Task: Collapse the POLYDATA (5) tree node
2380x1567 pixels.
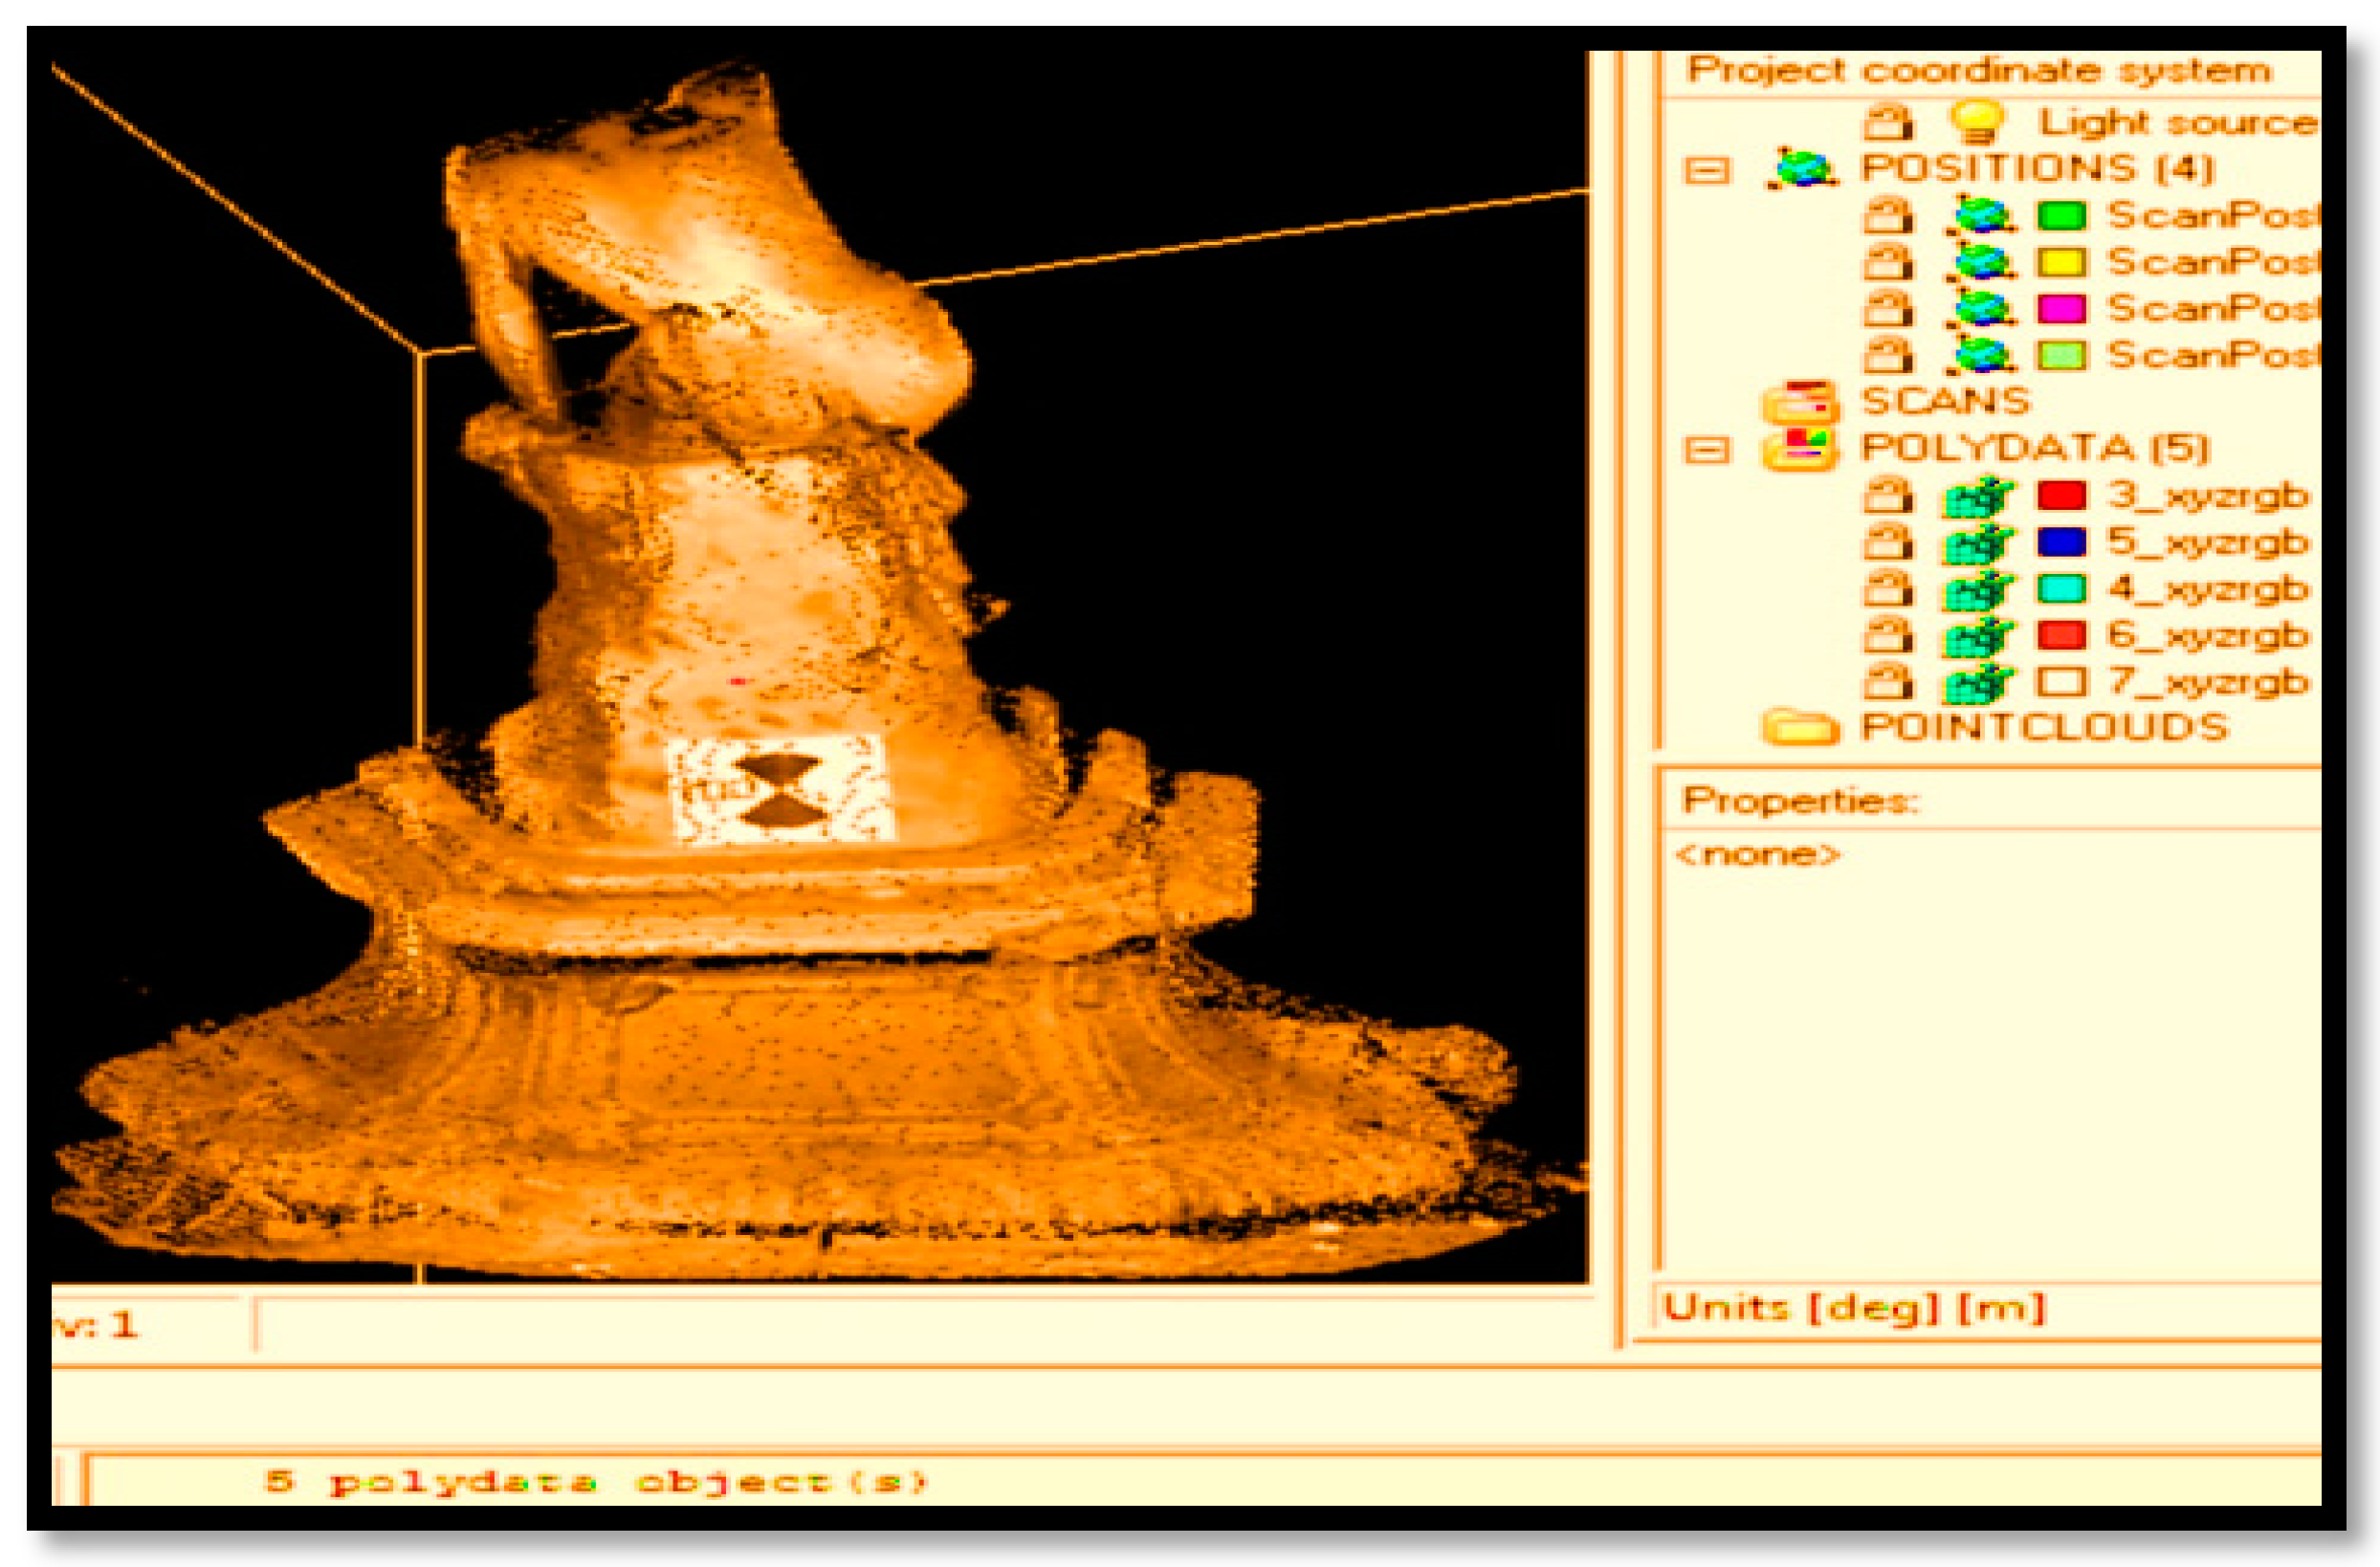Action: coord(1706,450)
